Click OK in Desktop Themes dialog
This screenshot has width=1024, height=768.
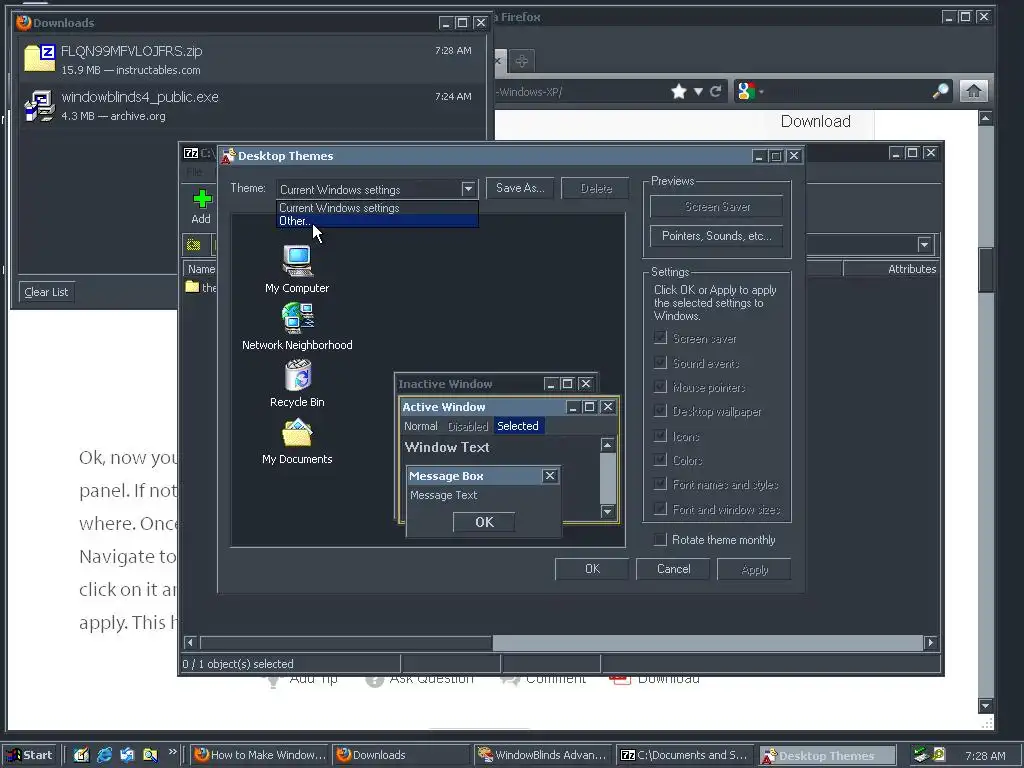click(592, 569)
